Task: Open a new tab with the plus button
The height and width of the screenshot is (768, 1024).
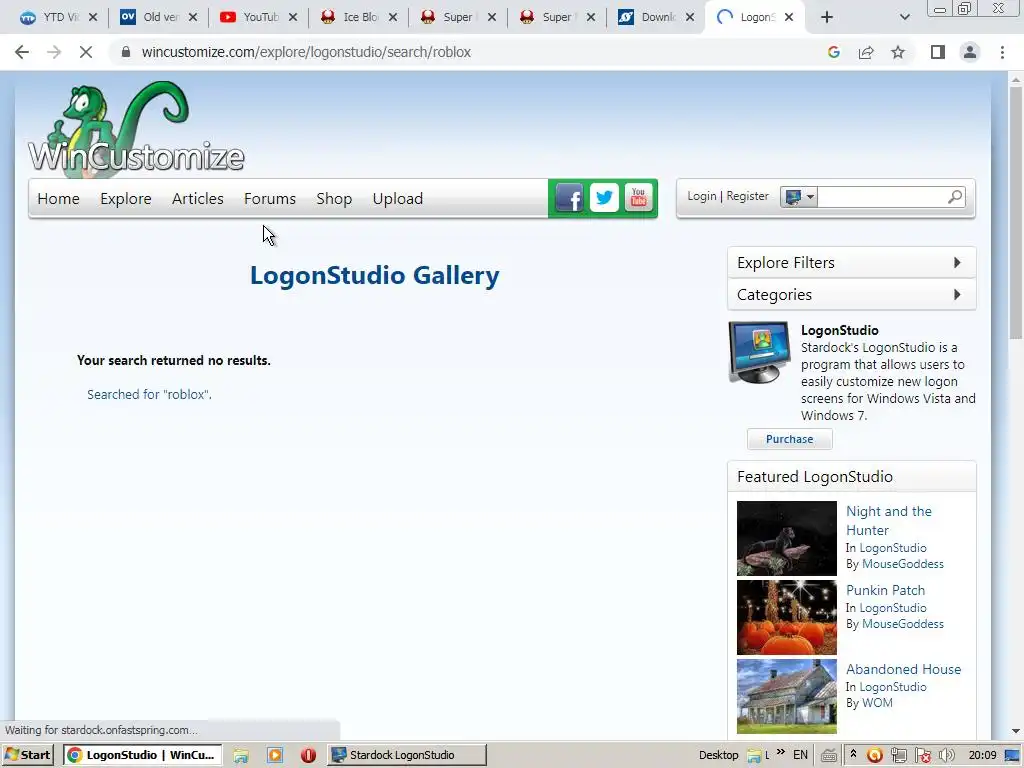Action: [827, 18]
